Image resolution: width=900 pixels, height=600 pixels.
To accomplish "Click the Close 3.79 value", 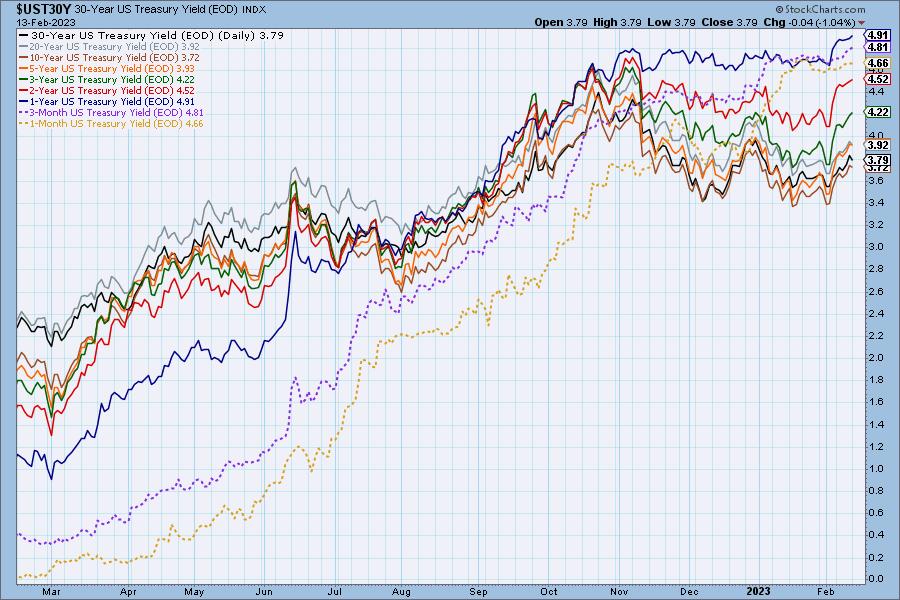I will pos(730,22).
